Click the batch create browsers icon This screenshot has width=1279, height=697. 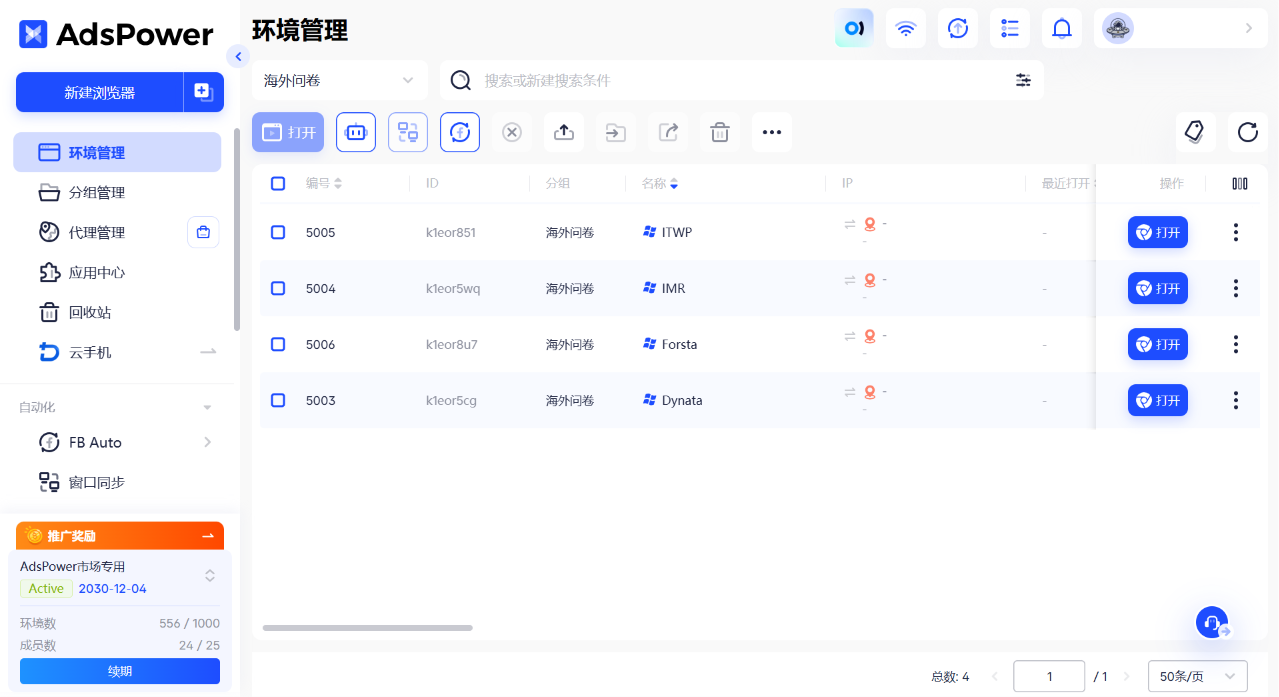204,92
